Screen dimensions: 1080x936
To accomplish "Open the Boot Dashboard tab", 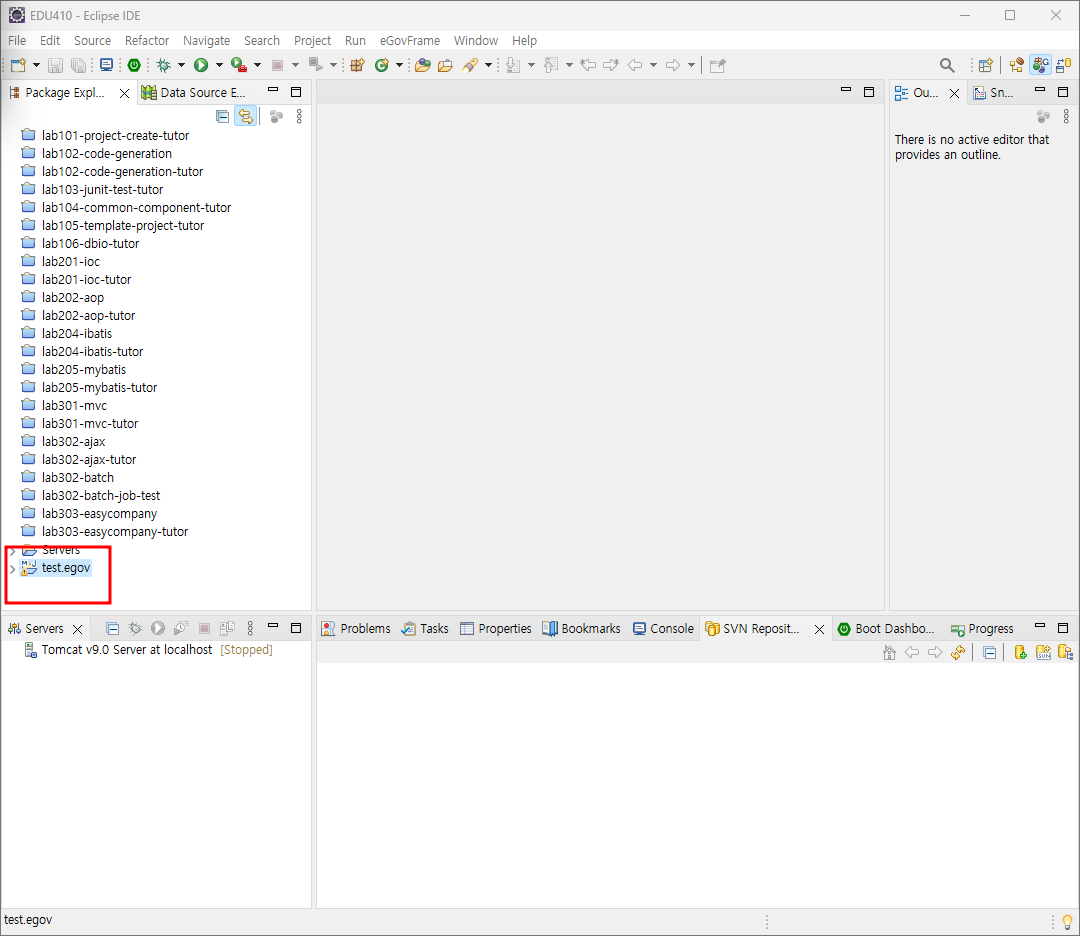I will coord(886,629).
